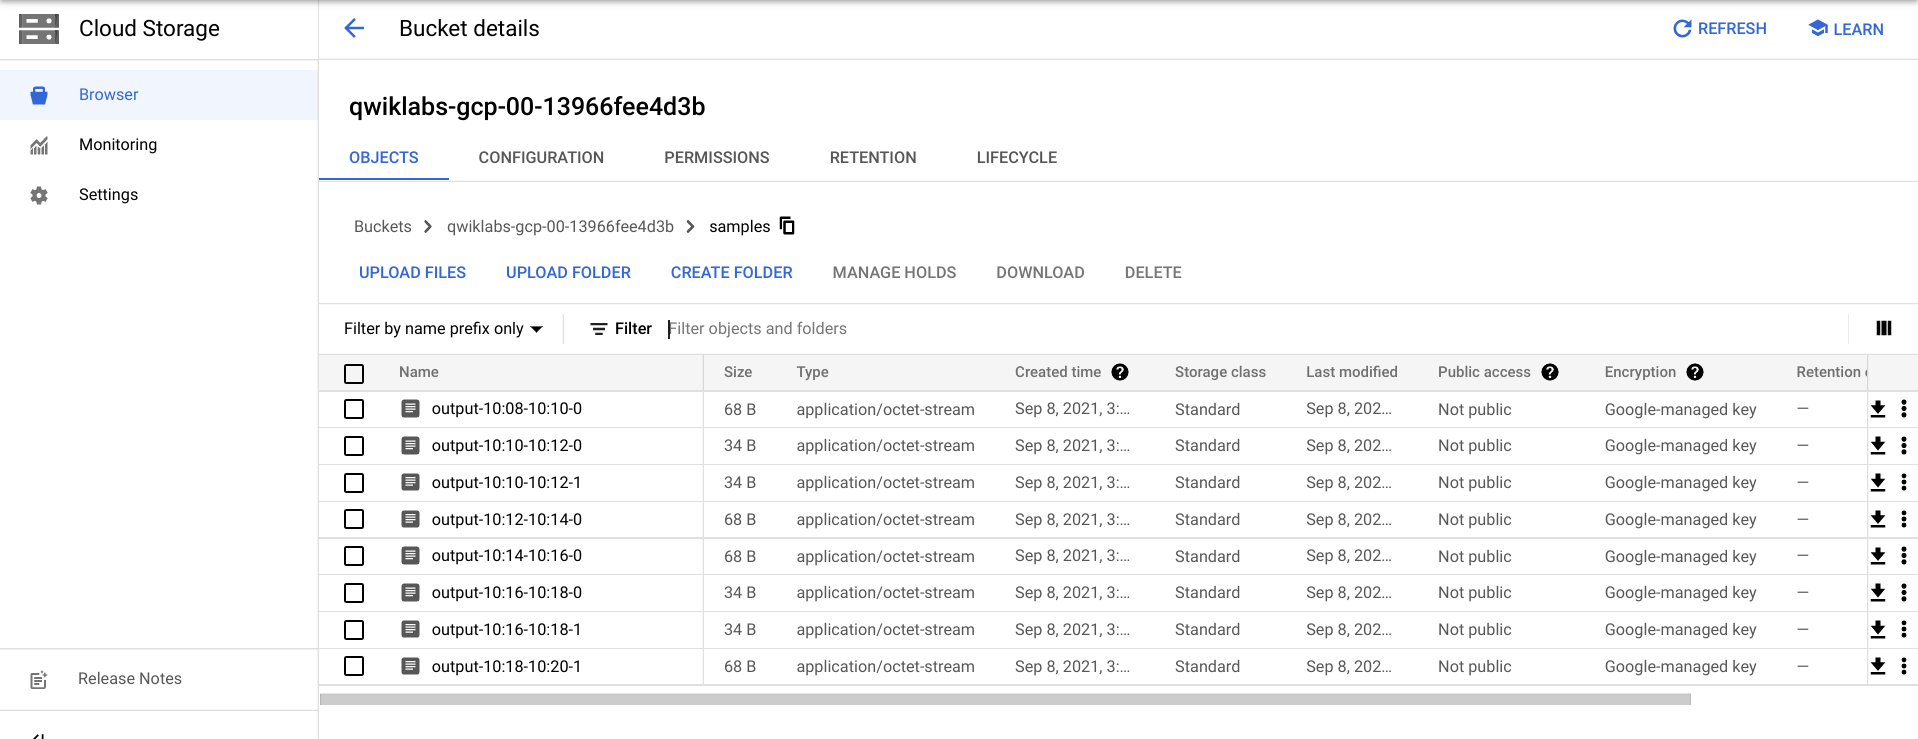Image resolution: width=1918 pixels, height=739 pixels.
Task: Download output-10:08-10:10-0 via its download icon
Action: [1878, 409]
